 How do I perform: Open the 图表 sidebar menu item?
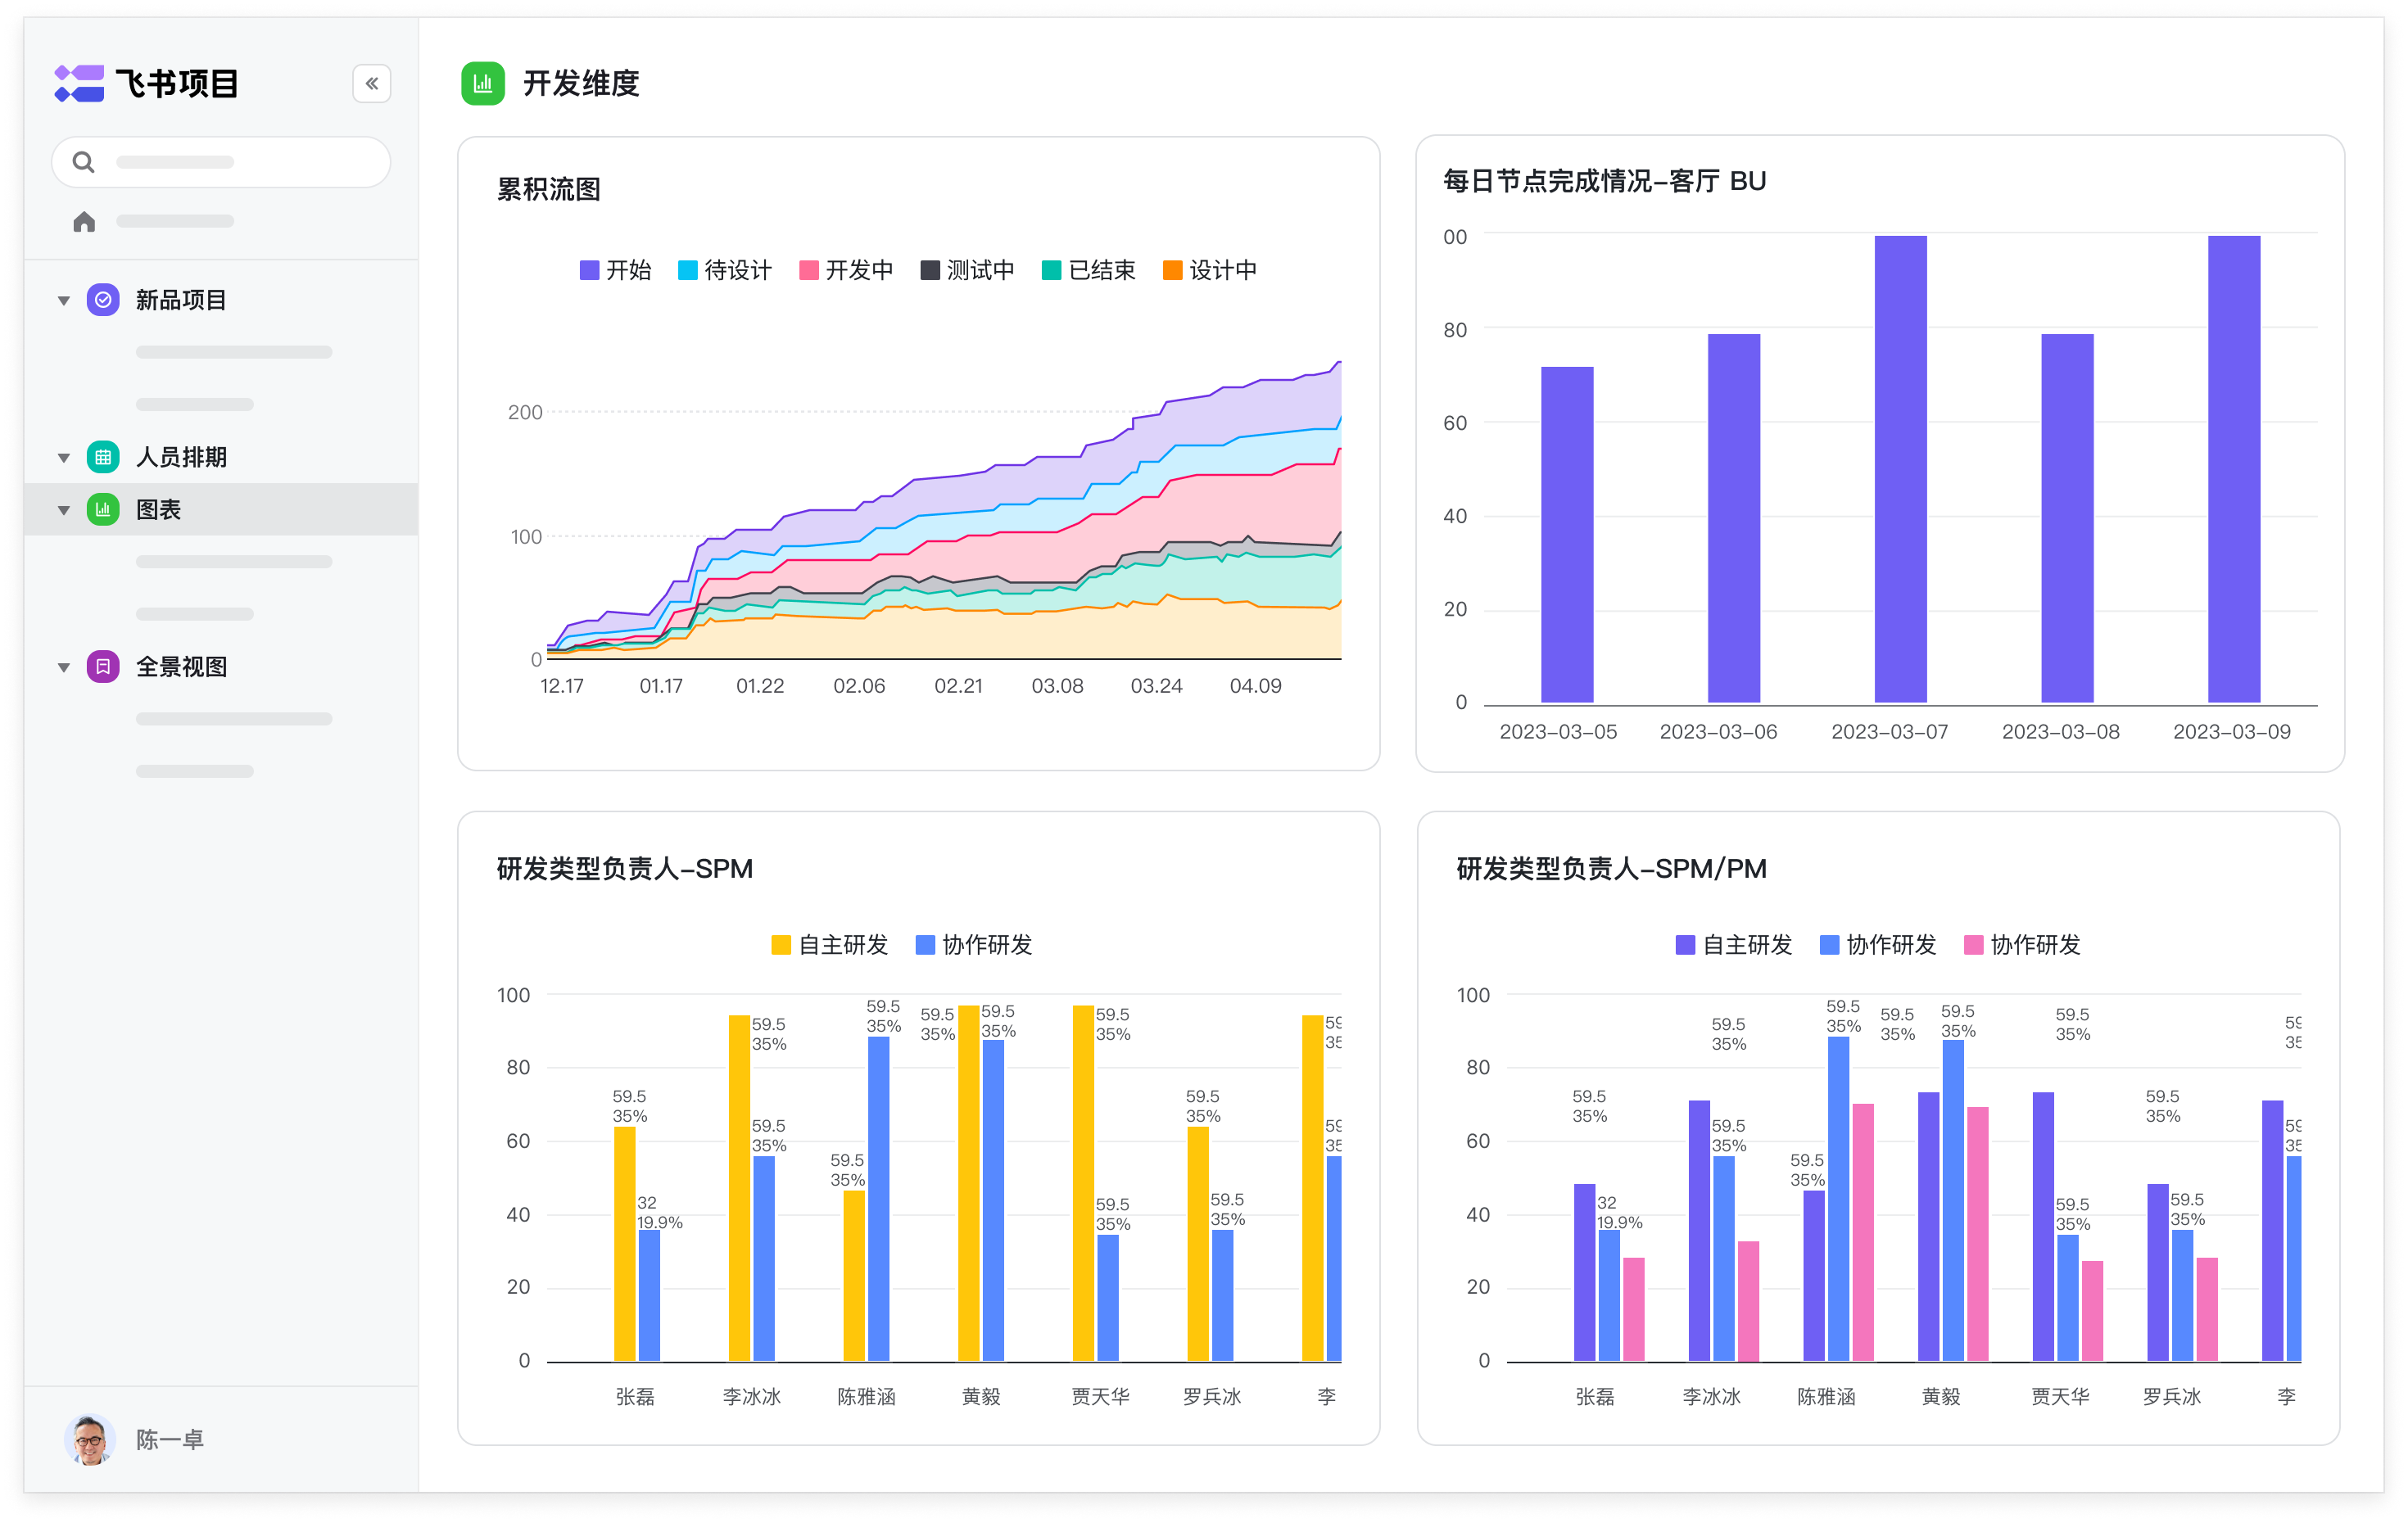click(x=158, y=509)
